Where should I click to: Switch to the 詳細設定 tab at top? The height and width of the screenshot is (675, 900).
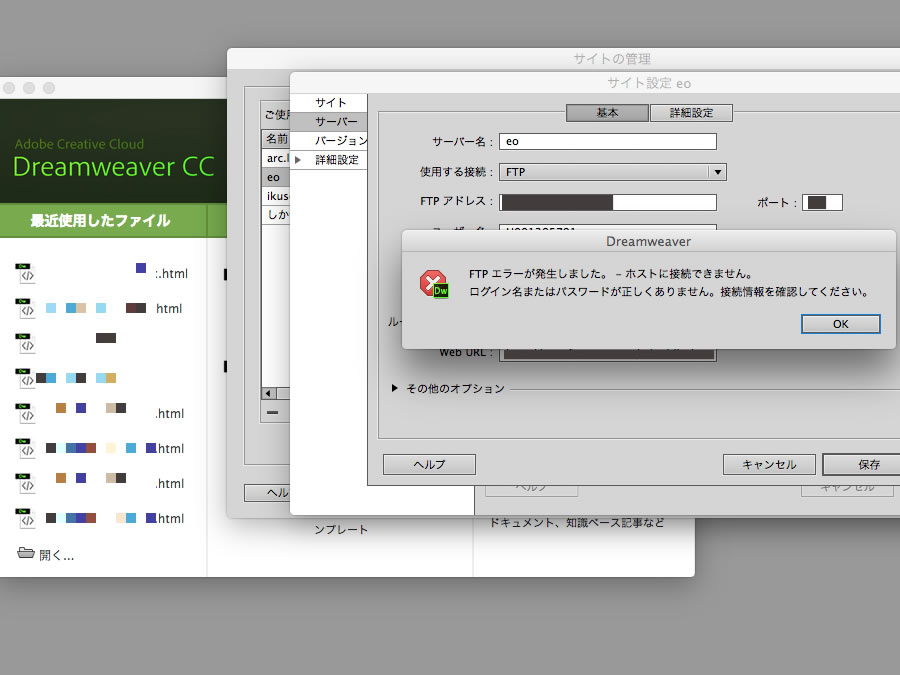click(x=691, y=112)
